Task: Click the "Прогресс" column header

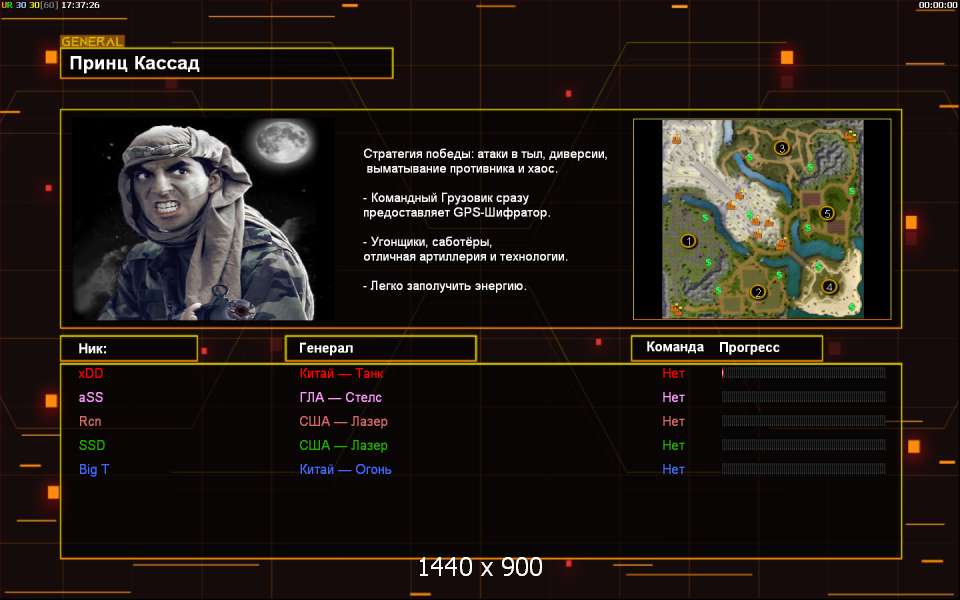Action: point(749,348)
